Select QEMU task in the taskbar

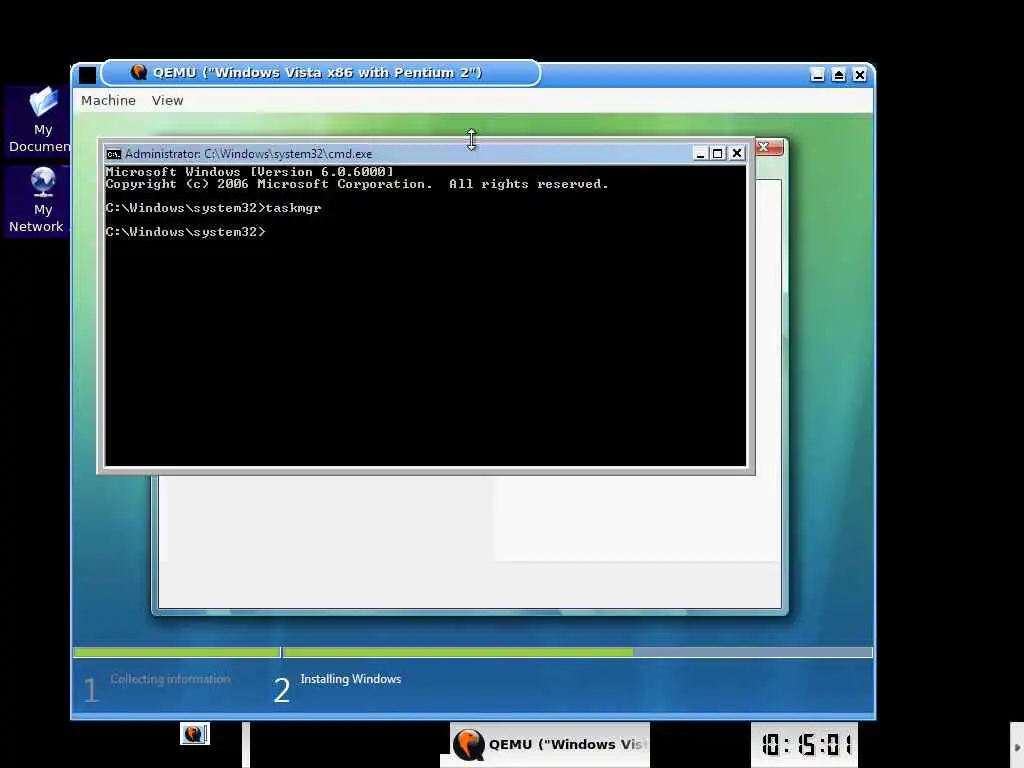tap(549, 744)
